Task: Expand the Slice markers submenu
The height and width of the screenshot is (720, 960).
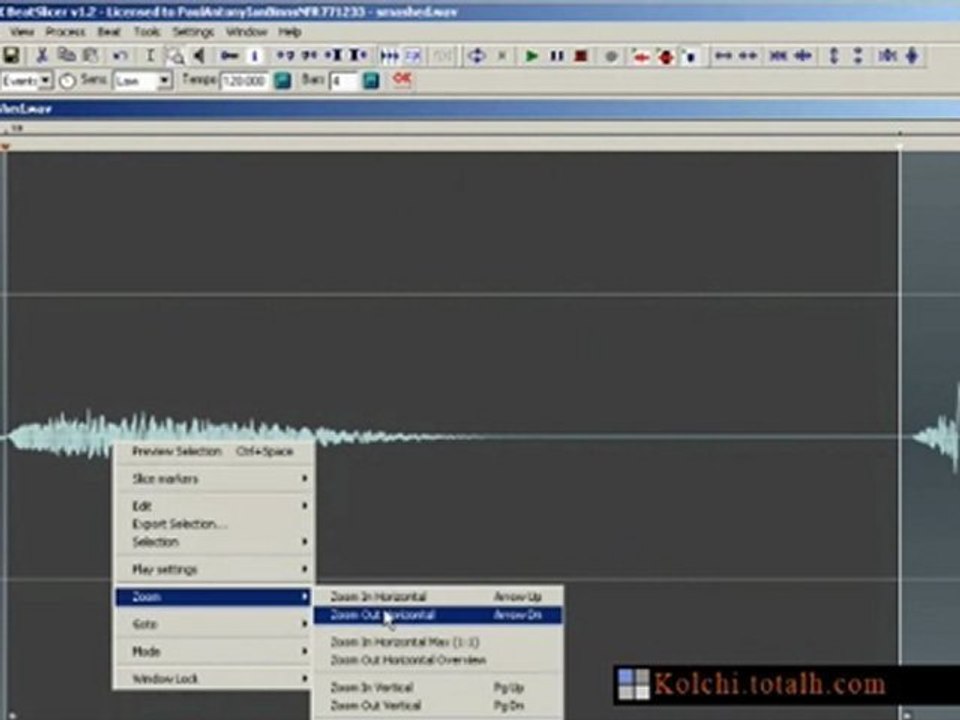Action: pyautogui.click(x=214, y=479)
